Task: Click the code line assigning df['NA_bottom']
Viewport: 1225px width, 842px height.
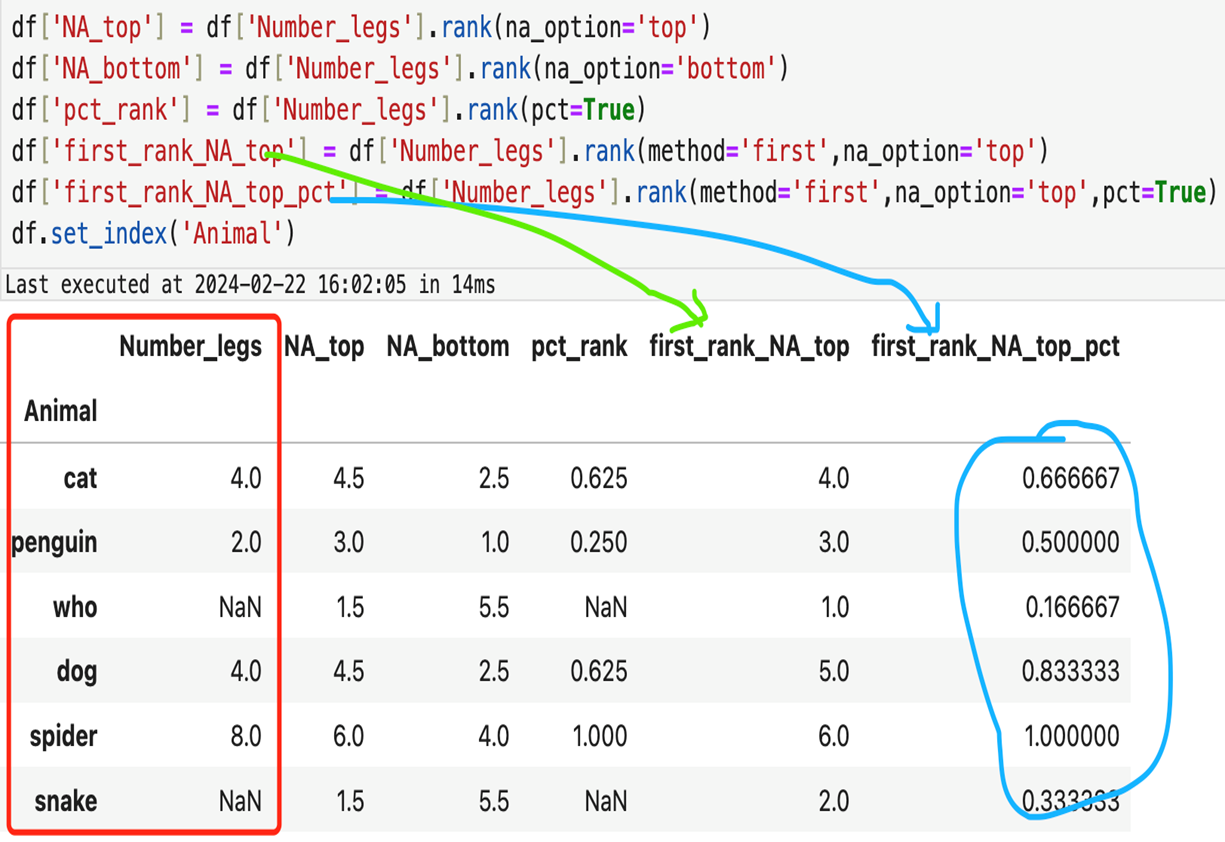Action: [400, 69]
